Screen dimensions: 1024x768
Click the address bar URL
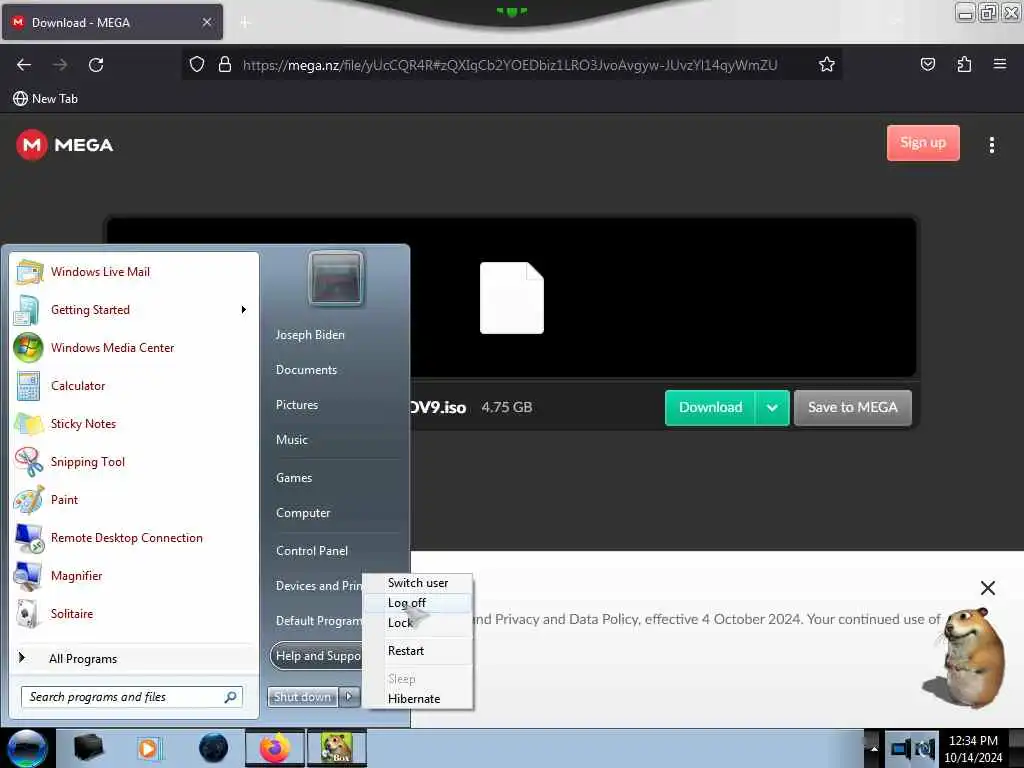(x=509, y=65)
